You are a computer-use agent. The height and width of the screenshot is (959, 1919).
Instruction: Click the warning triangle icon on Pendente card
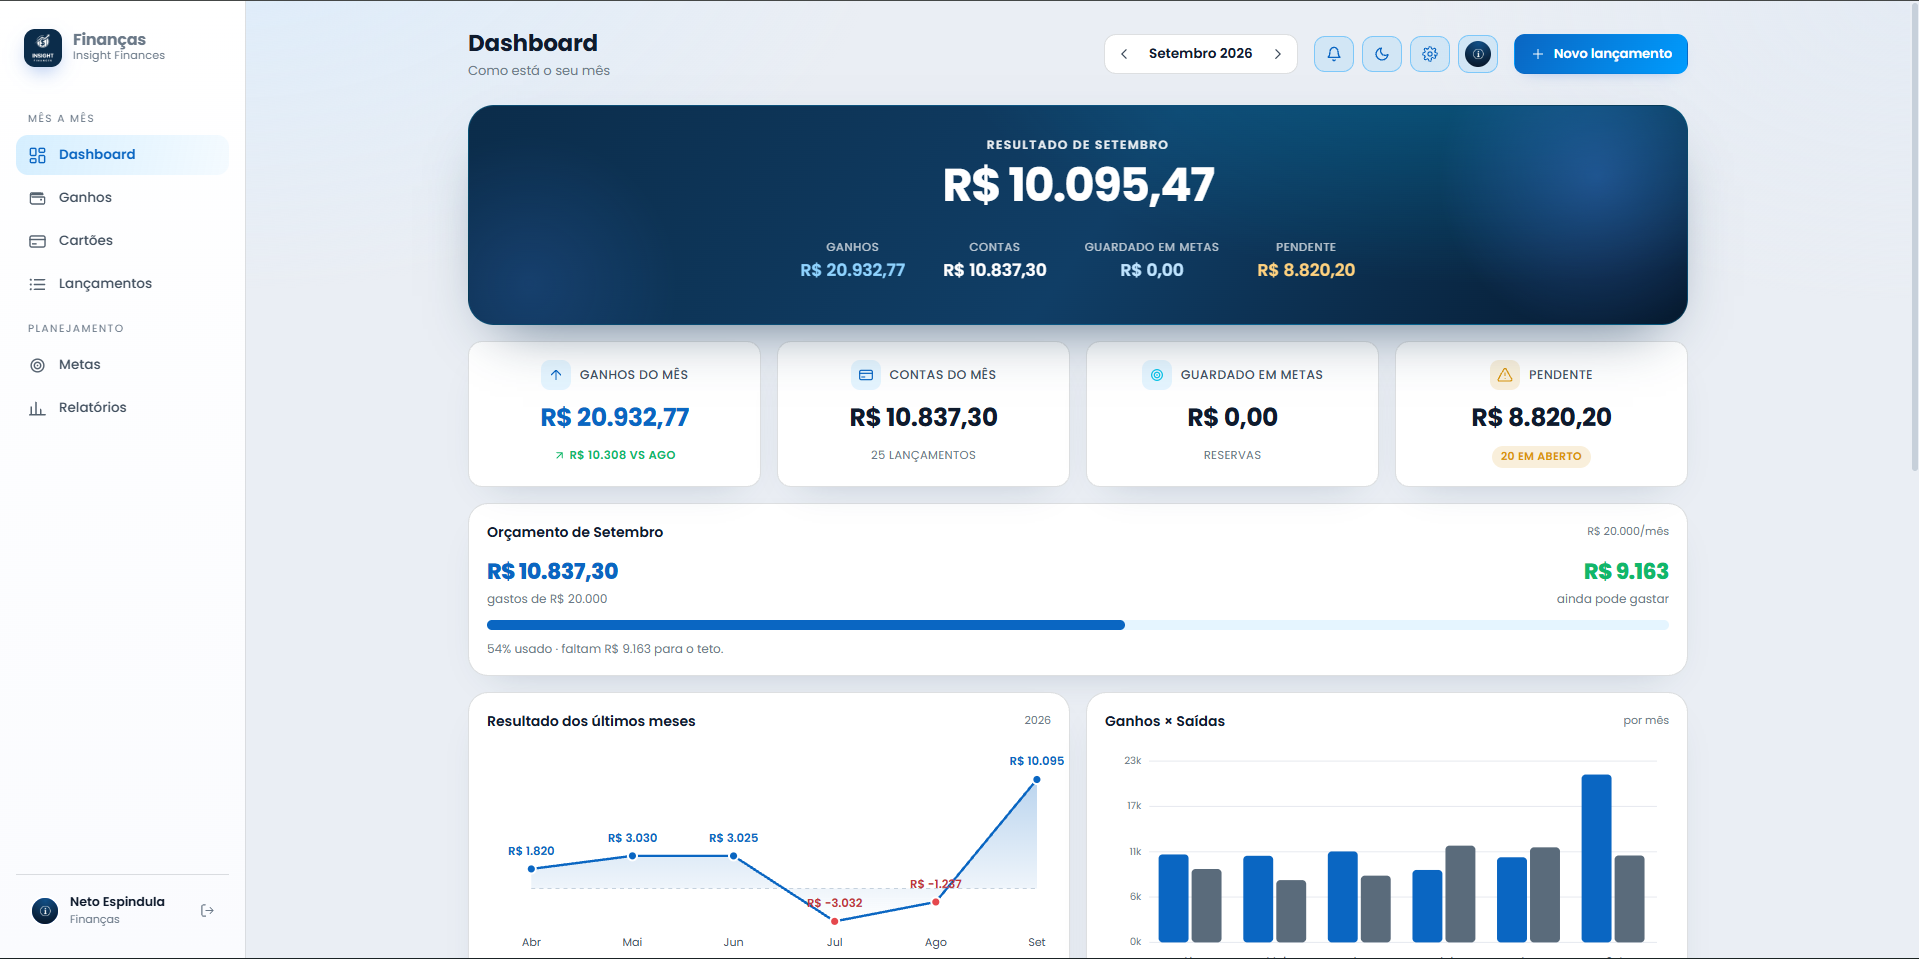click(x=1505, y=375)
